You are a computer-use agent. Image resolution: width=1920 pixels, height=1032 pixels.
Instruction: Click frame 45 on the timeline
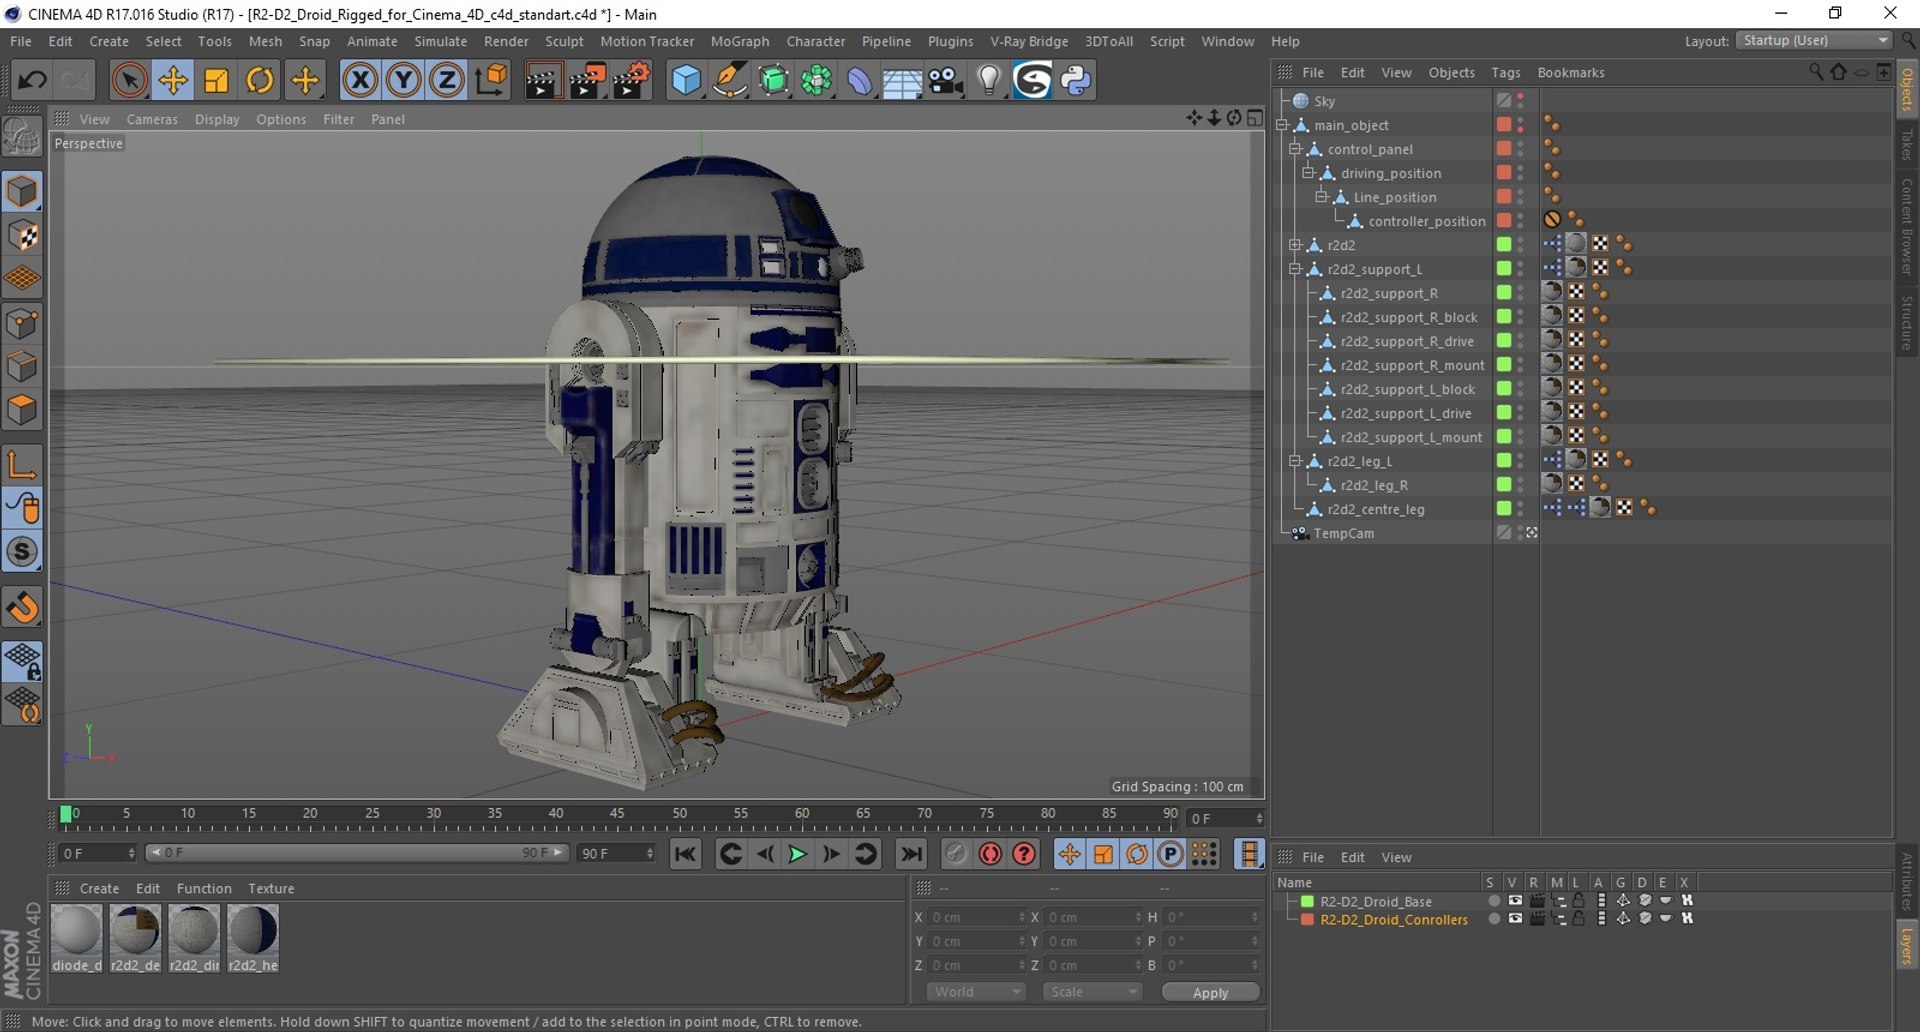click(x=617, y=815)
